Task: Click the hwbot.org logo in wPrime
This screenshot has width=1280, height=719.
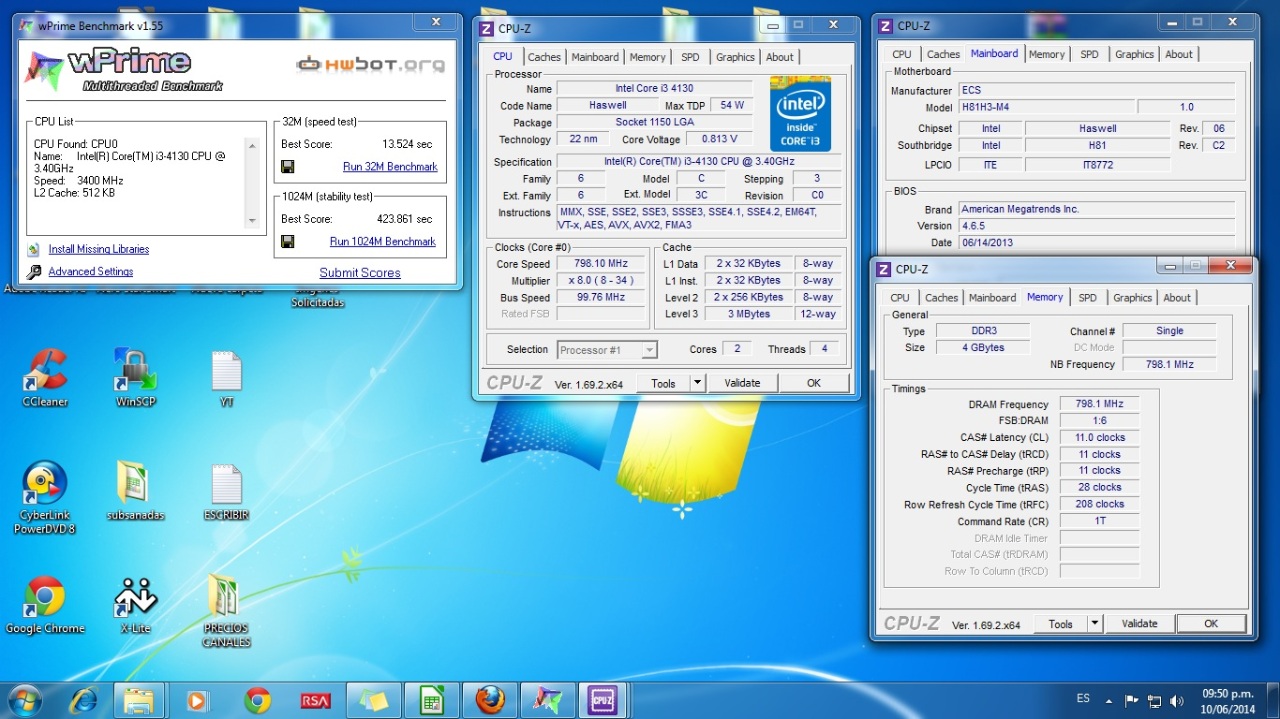Action: [371, 65]
